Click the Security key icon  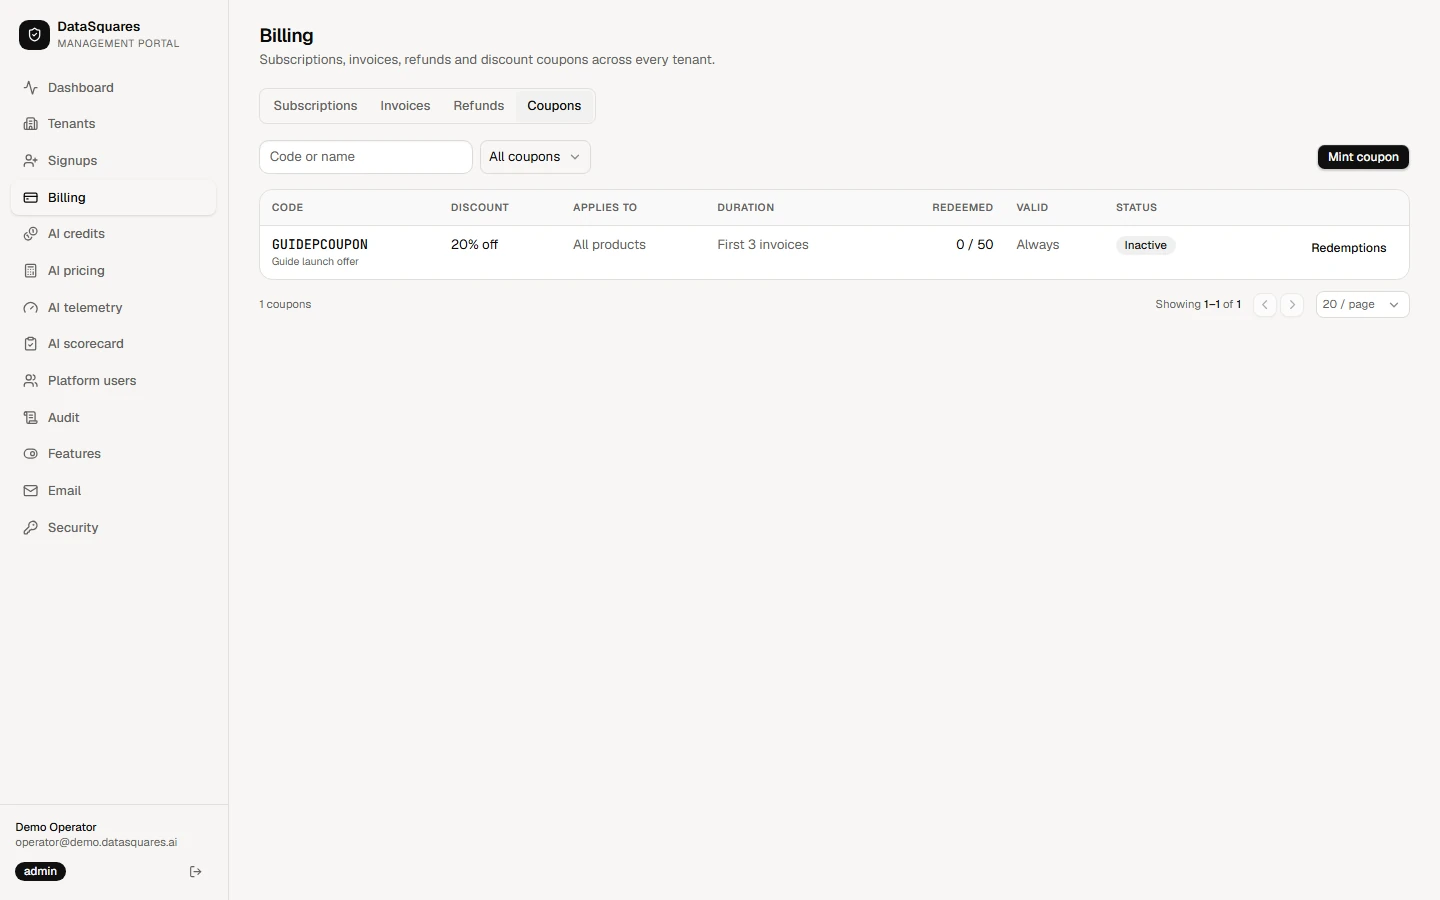point(31,528)
